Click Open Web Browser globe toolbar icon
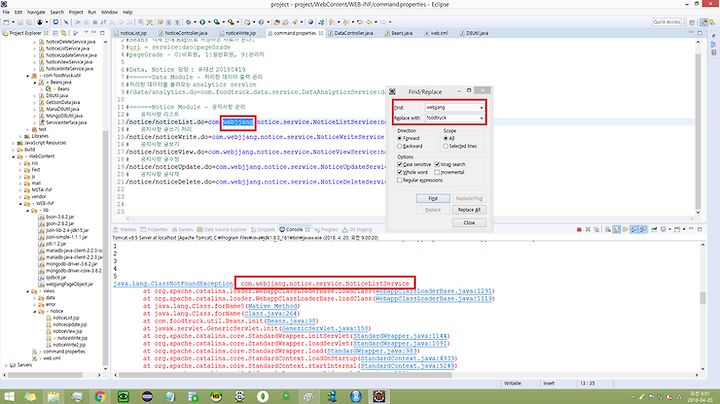This screenshot has width=720, height=404. pos(311,22)
